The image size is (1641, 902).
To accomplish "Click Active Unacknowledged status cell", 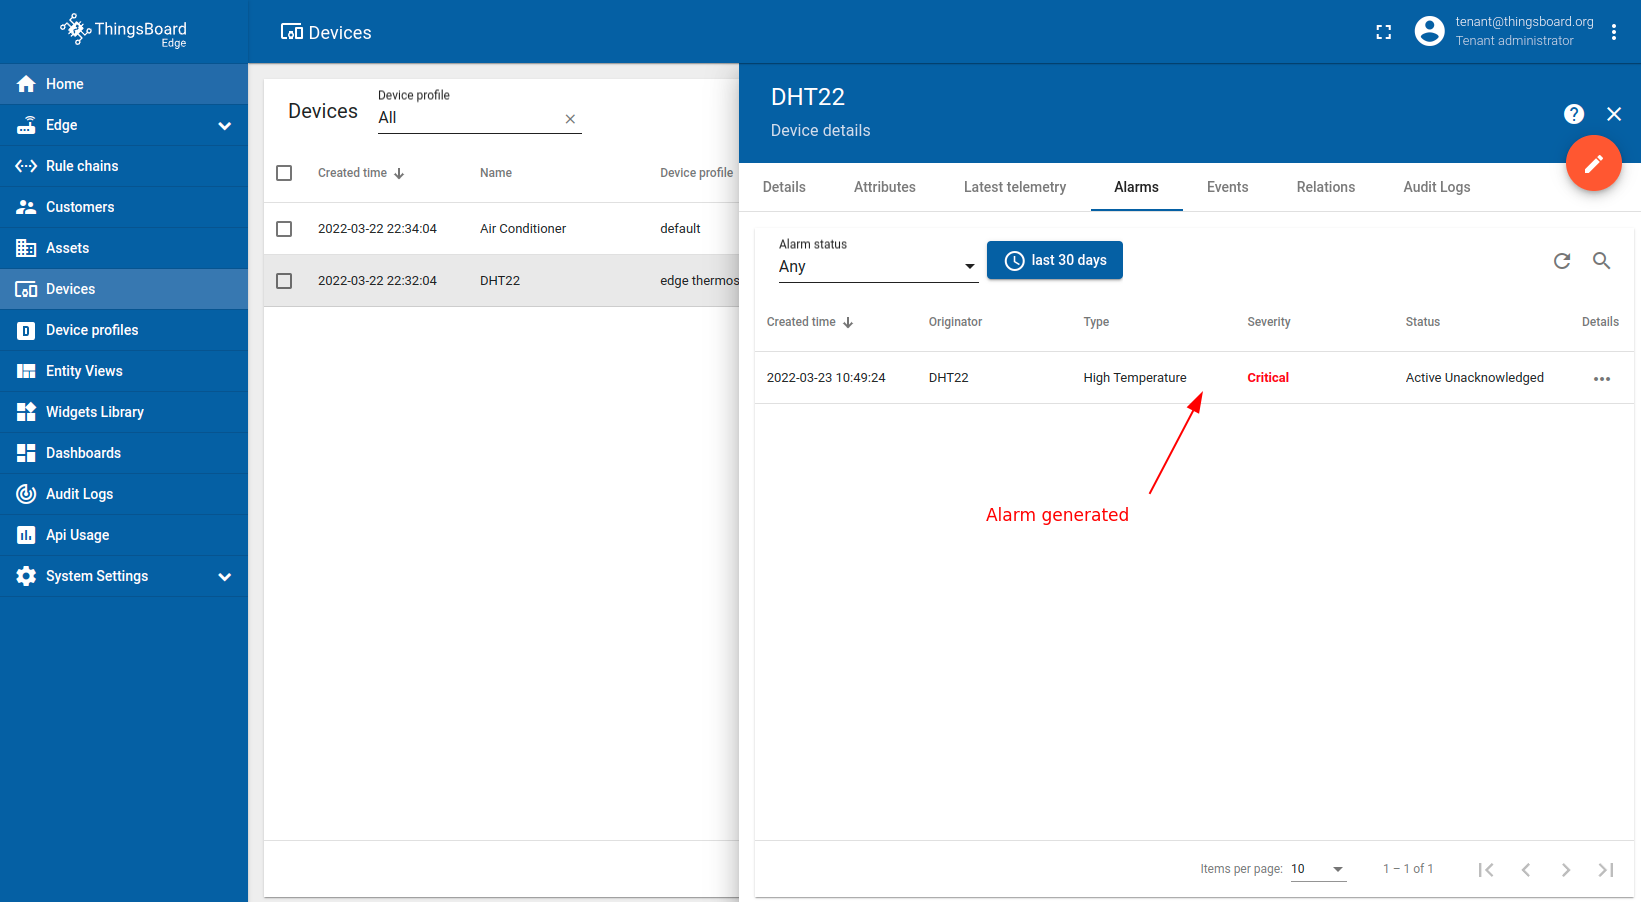I will point(1475,378).
